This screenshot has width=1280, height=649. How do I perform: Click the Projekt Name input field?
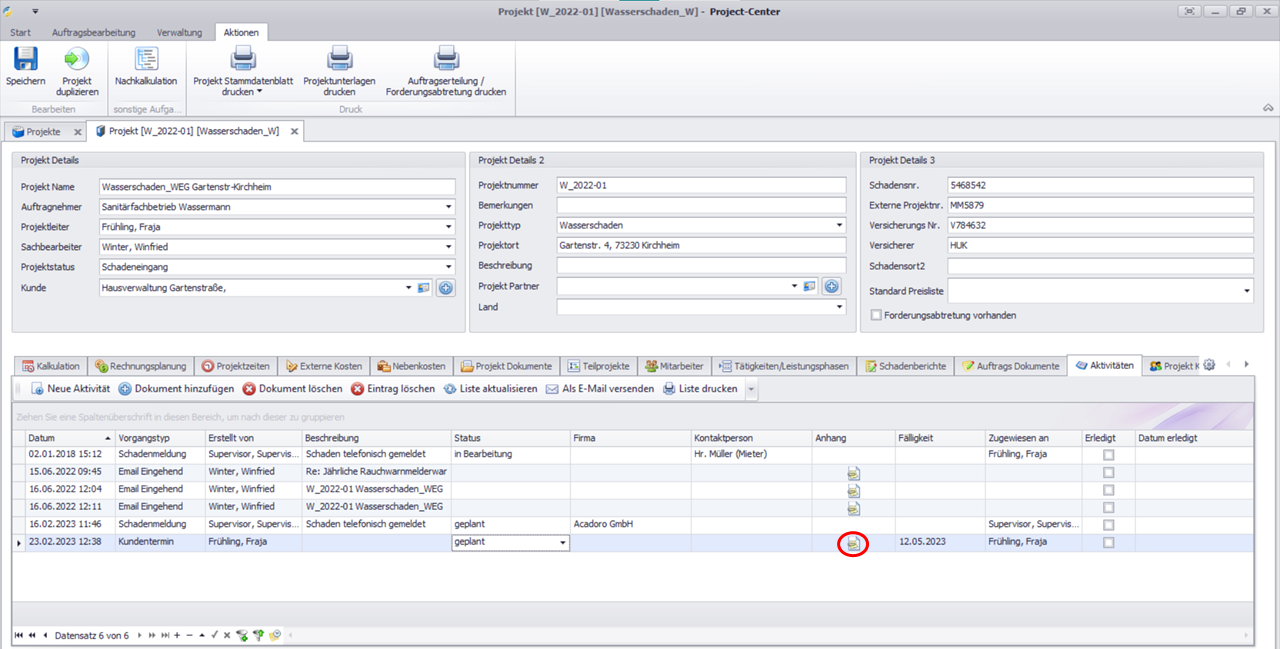[277, 186]
